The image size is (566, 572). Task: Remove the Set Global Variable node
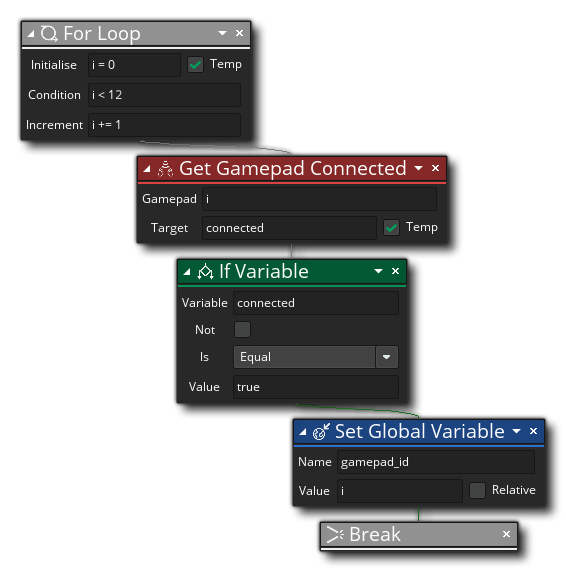(533, 431)
